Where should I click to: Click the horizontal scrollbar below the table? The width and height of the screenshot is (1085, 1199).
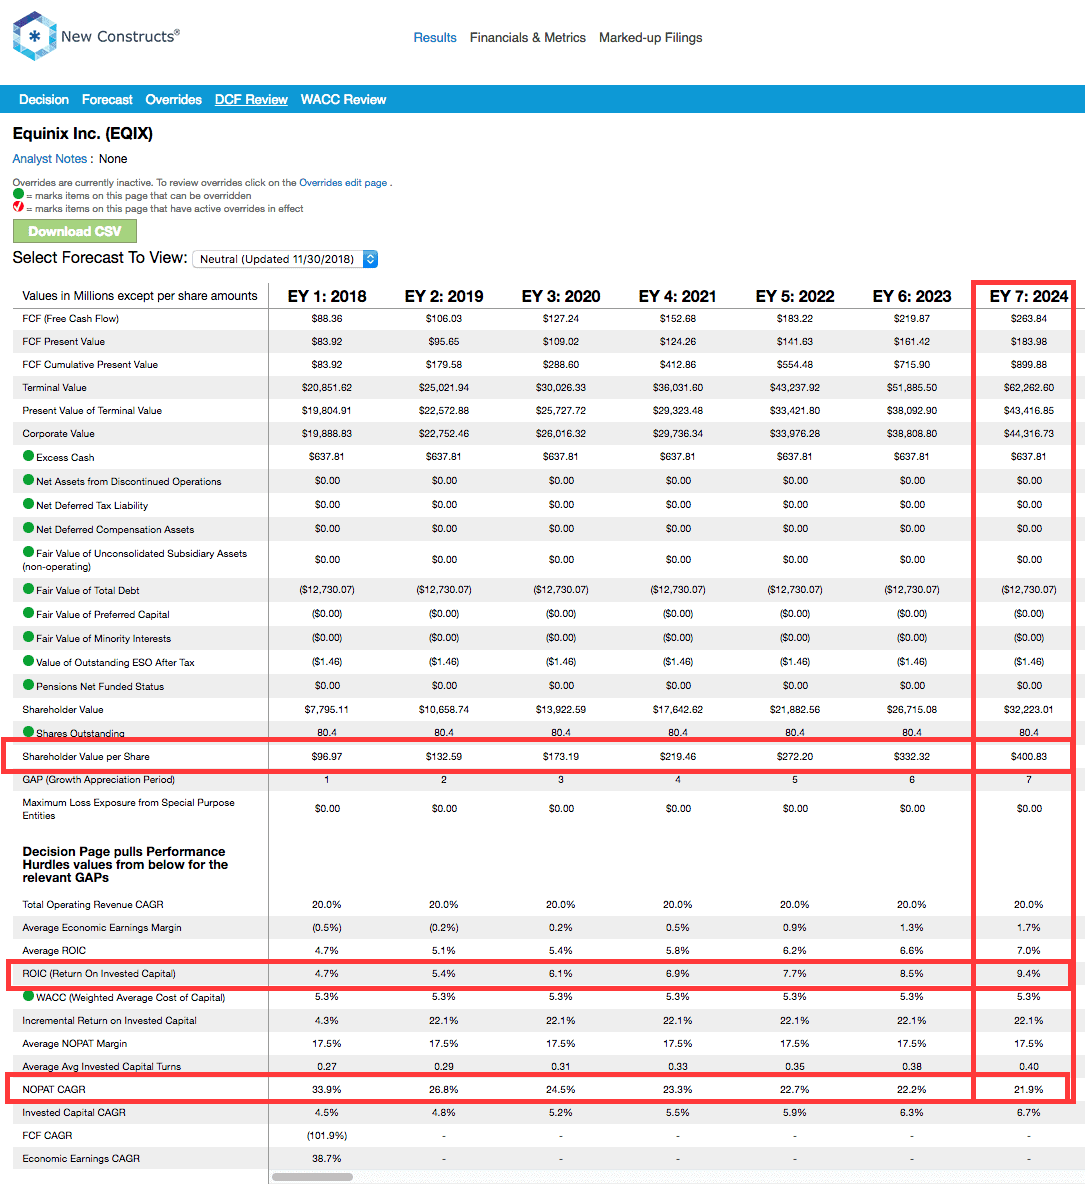tap(312, 1177)
